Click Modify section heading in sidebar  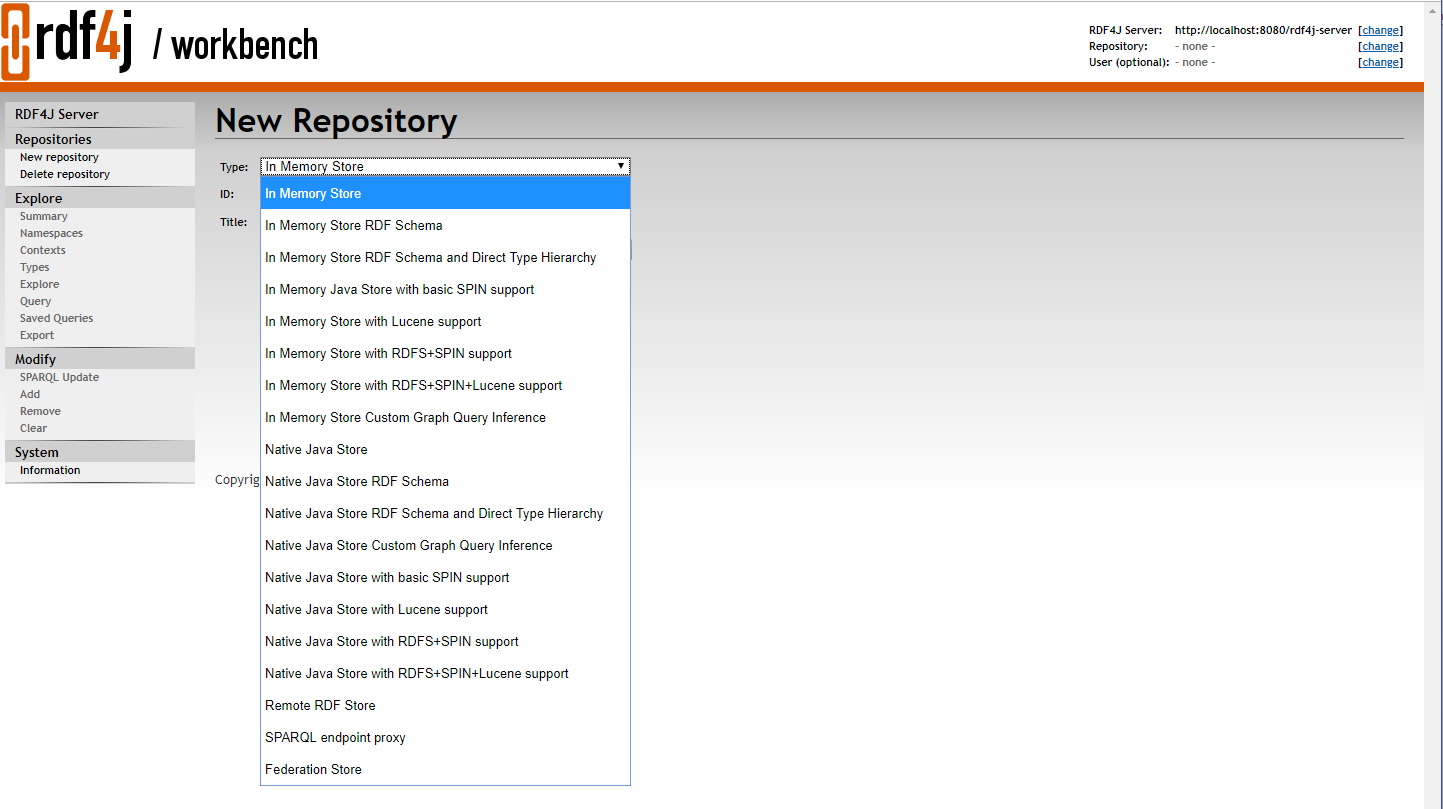tap(35, 359)
